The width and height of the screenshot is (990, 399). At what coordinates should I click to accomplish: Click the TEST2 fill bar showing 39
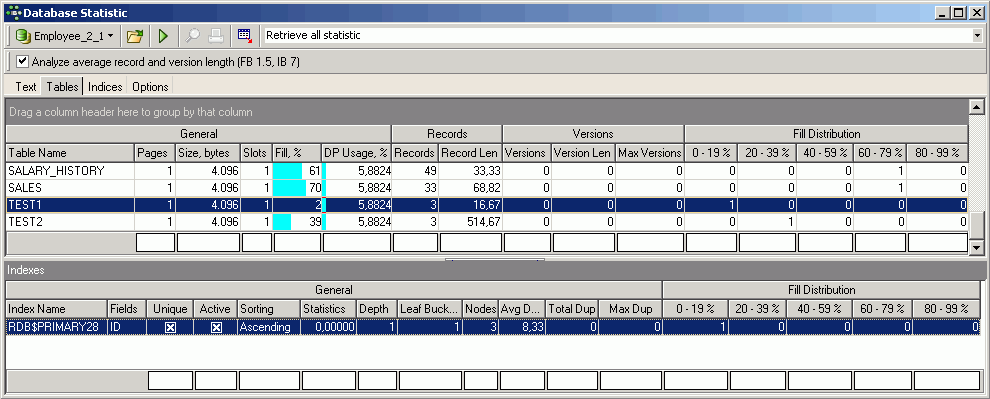click(x=297, y=222)
